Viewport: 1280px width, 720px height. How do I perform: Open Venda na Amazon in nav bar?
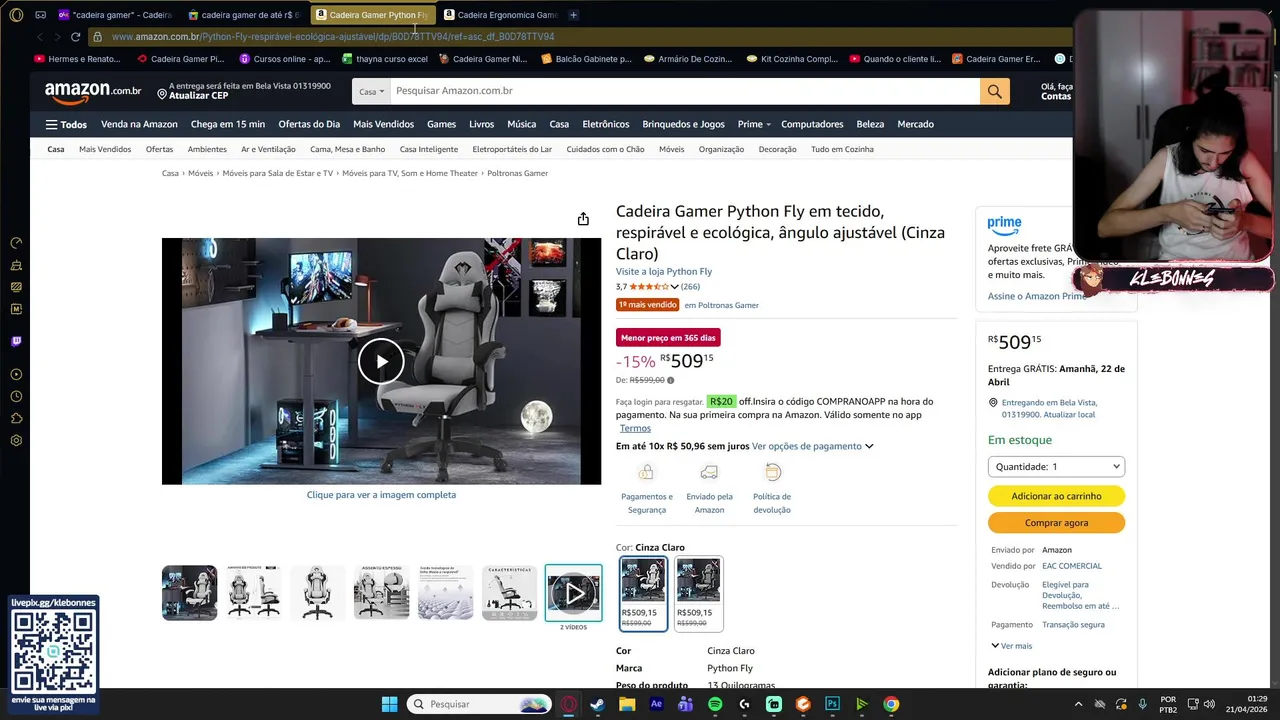coord(139,124)
